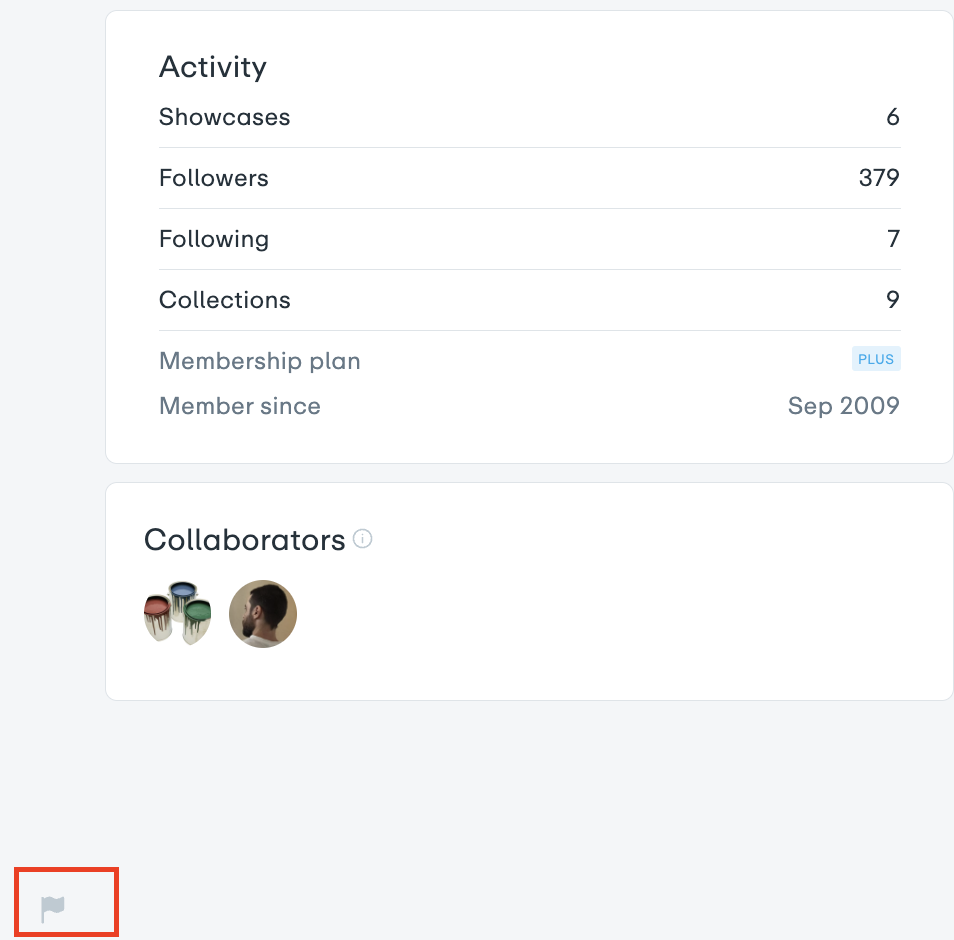Click the Collaborators heading

245,540
